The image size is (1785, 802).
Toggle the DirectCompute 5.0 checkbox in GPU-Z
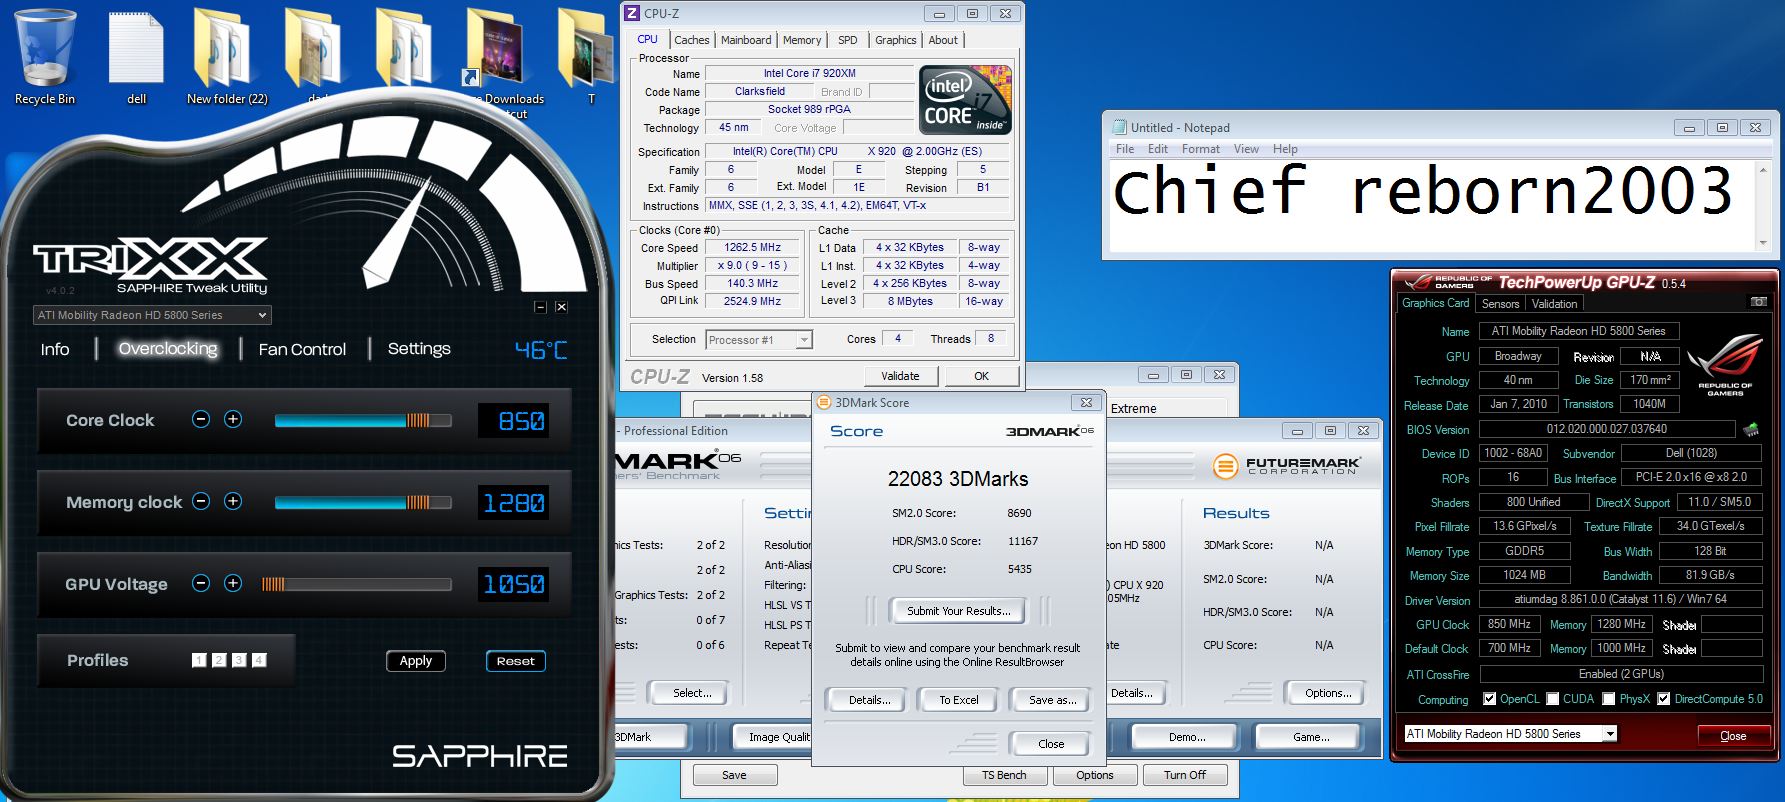[1664, 699]
